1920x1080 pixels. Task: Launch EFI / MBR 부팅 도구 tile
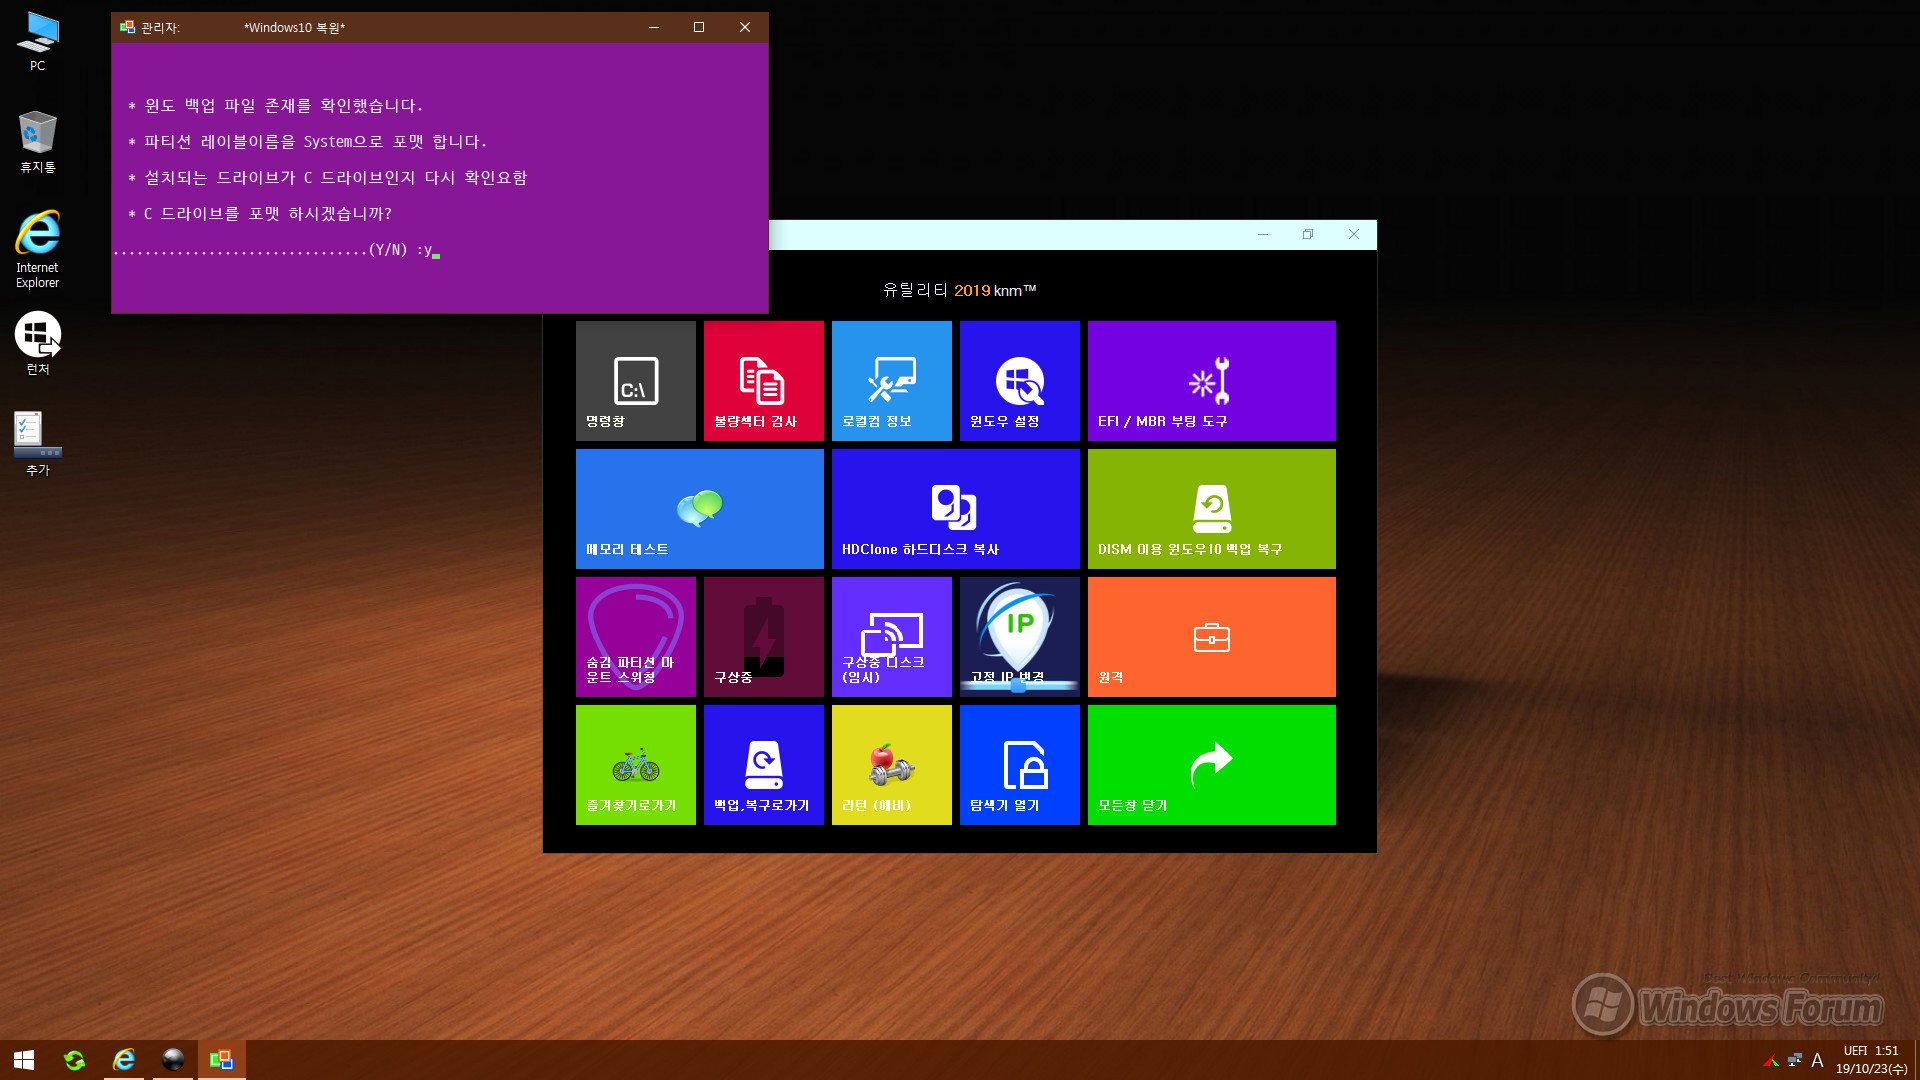[1211, 381]
